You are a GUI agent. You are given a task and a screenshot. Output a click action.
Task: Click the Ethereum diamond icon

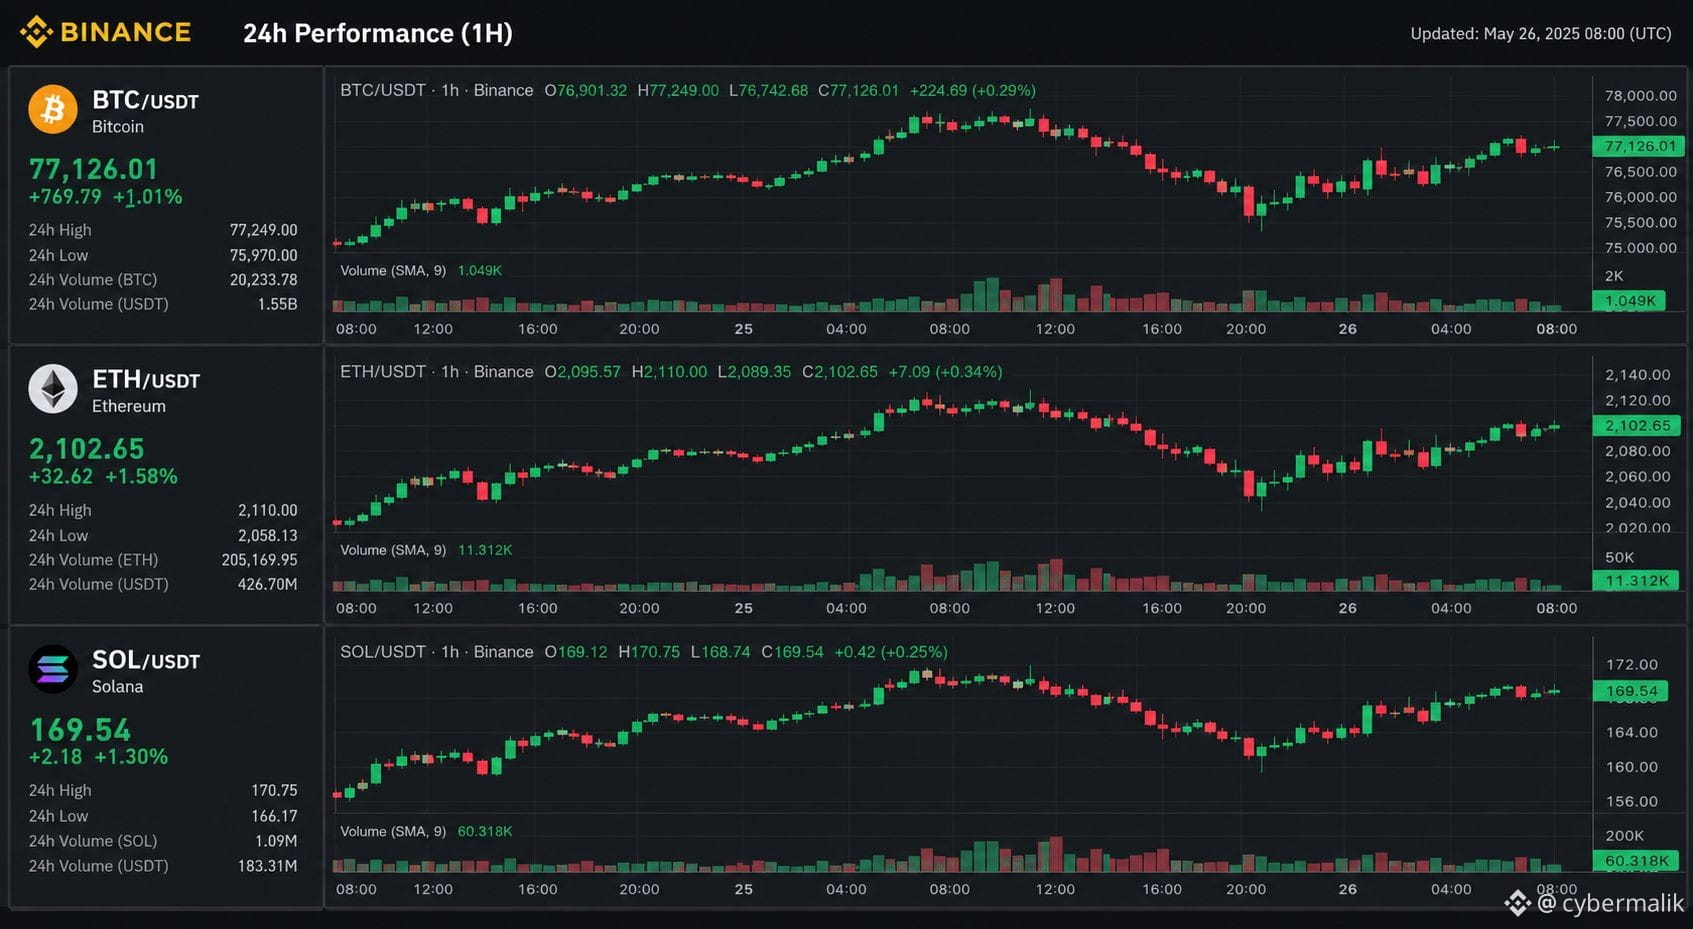[x=53, y=389]
